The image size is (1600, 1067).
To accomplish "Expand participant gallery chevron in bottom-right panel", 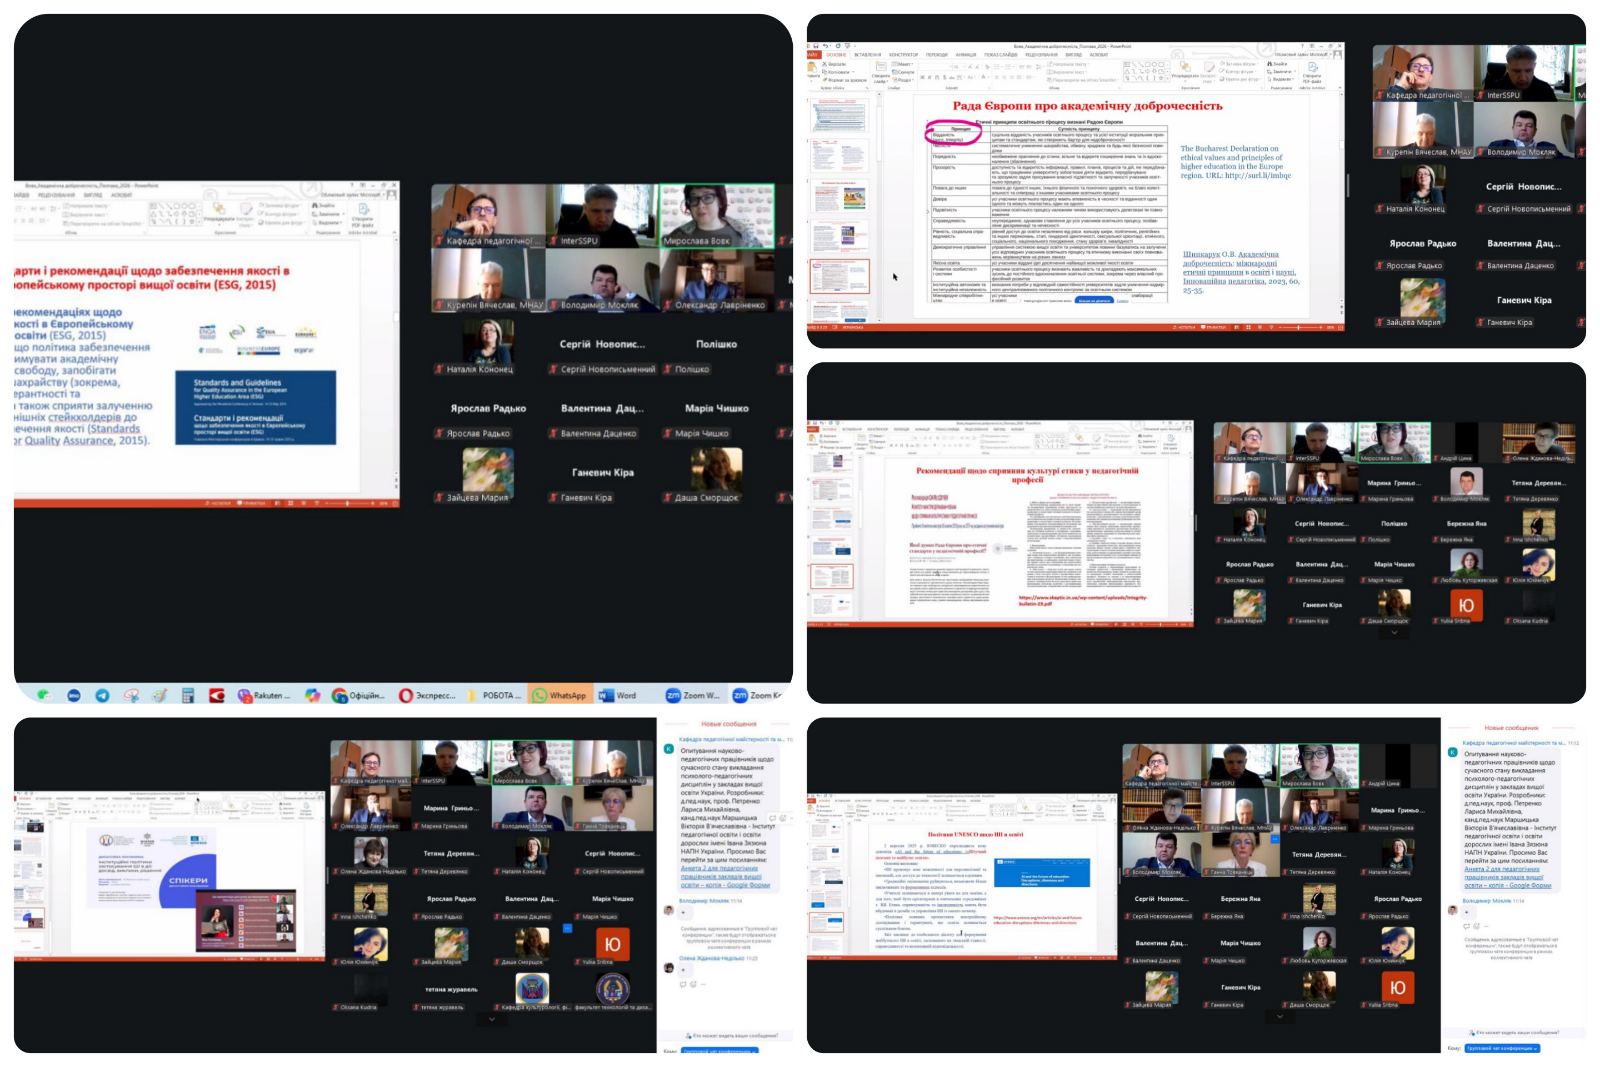I will tap(1280, 1016).
